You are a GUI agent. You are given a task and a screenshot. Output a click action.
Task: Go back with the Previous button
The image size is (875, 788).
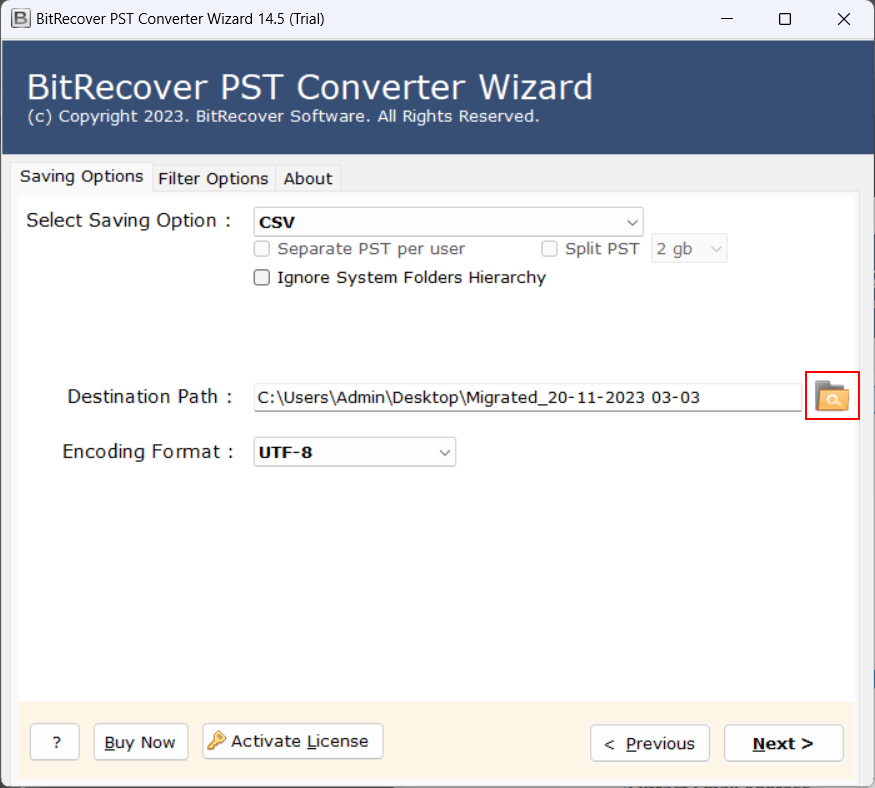tap(650, 743)
